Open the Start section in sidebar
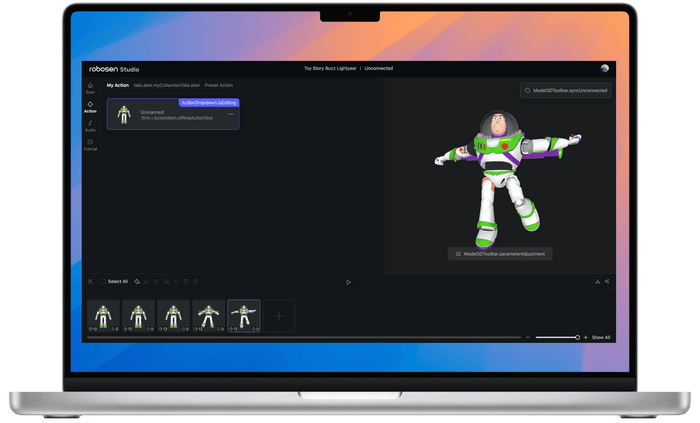The image size is (700, 423). pyautogui.click(x=90, y=88)
